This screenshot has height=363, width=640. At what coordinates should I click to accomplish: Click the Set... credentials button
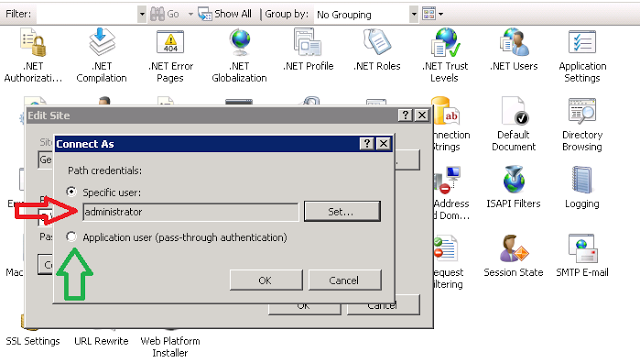tap(342, 212)
